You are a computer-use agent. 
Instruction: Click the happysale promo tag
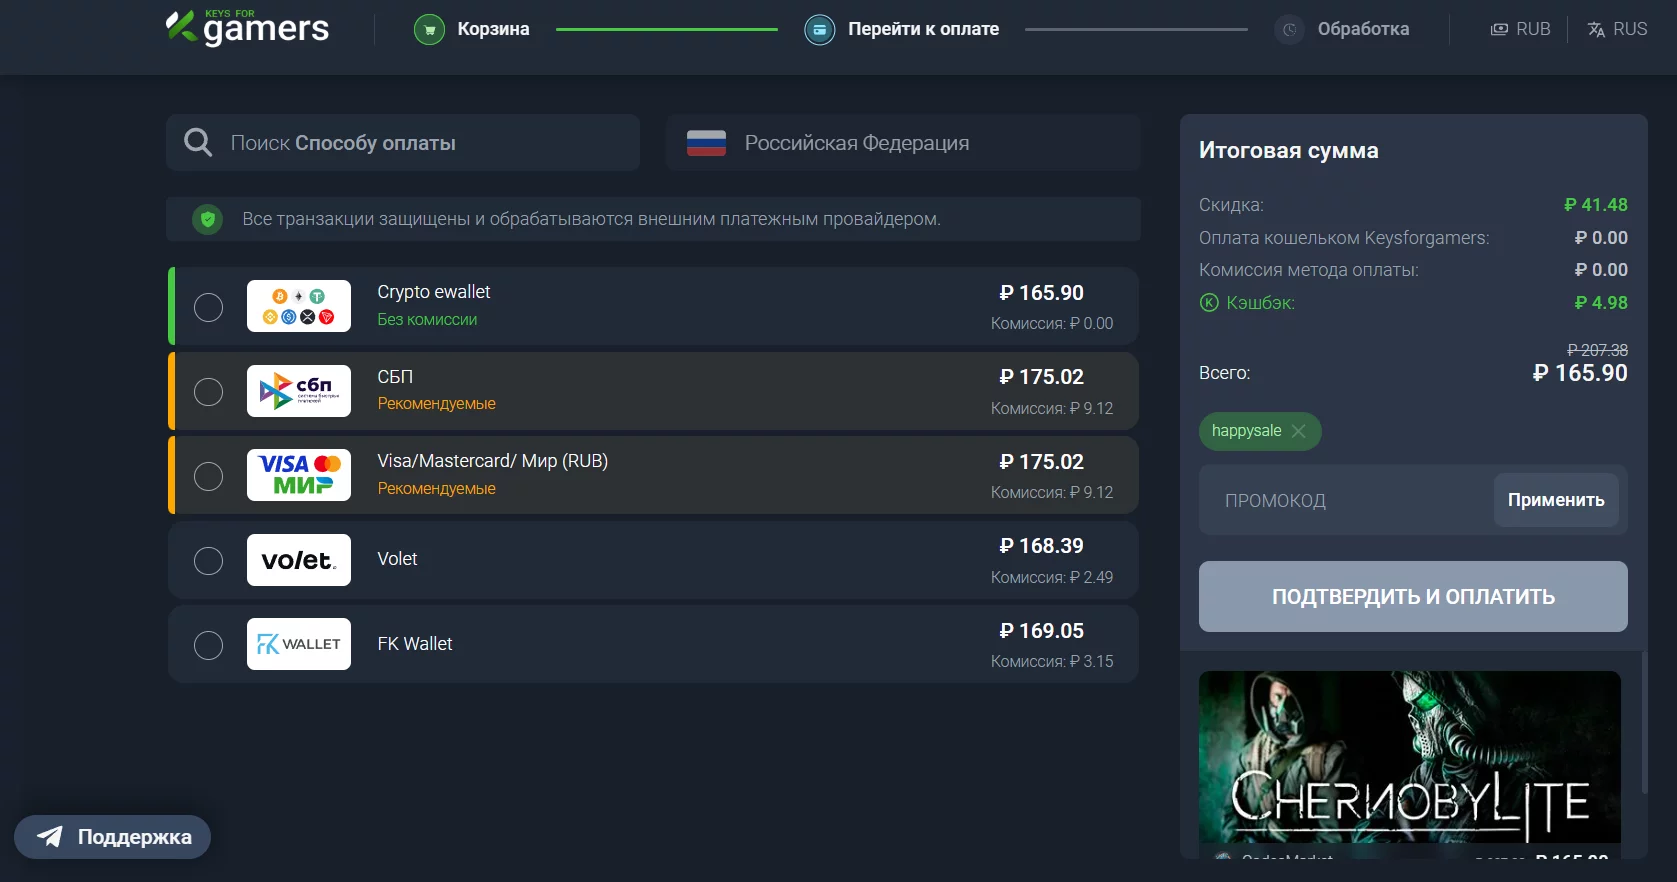(1260, 431)
